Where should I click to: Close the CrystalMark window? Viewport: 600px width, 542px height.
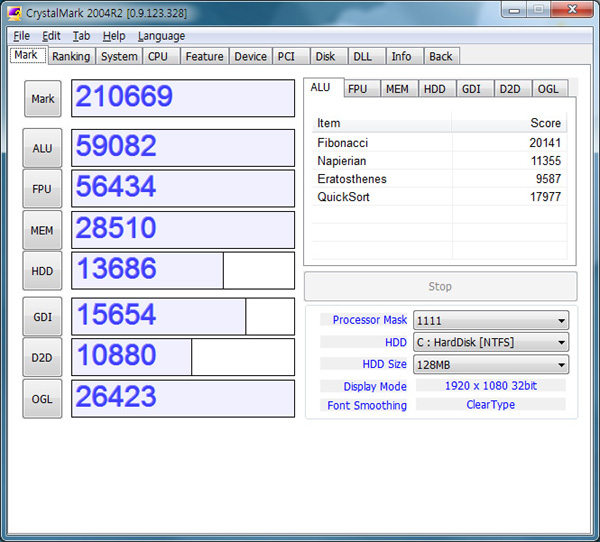tap(572, 9)
